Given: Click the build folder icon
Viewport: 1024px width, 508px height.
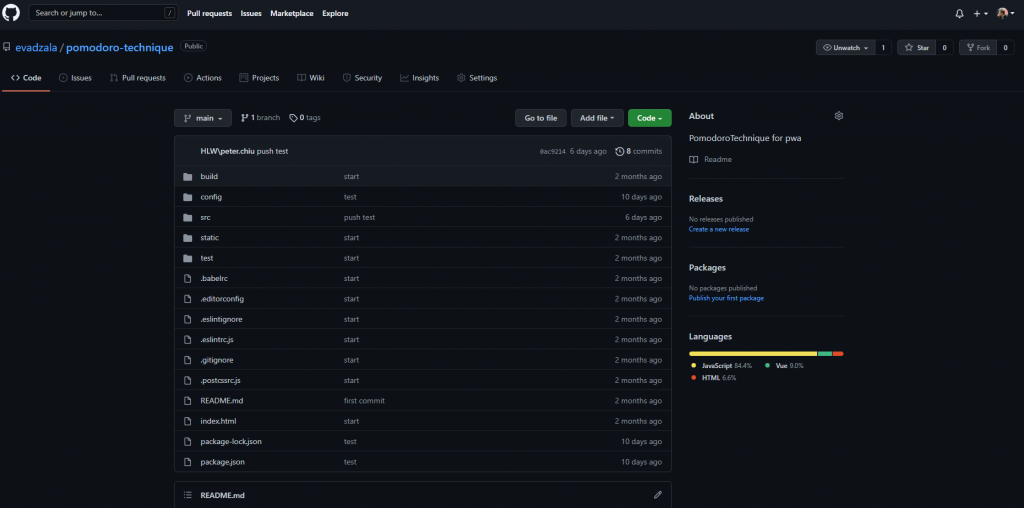Looking at the screenshot, I should tap(188, 176).
